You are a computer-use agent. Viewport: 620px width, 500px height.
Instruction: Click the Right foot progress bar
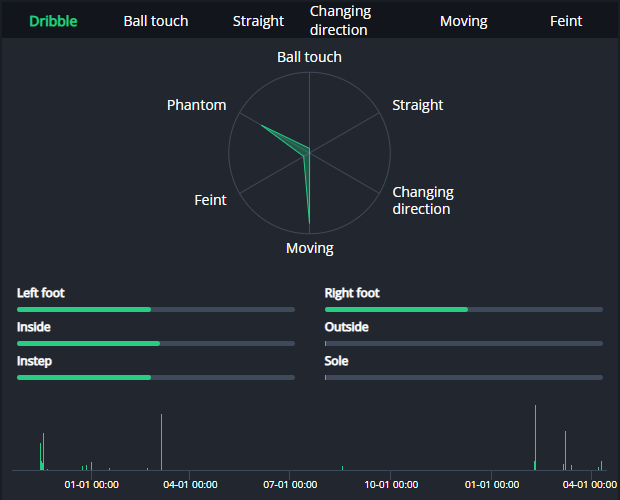(x=464, y=310)
